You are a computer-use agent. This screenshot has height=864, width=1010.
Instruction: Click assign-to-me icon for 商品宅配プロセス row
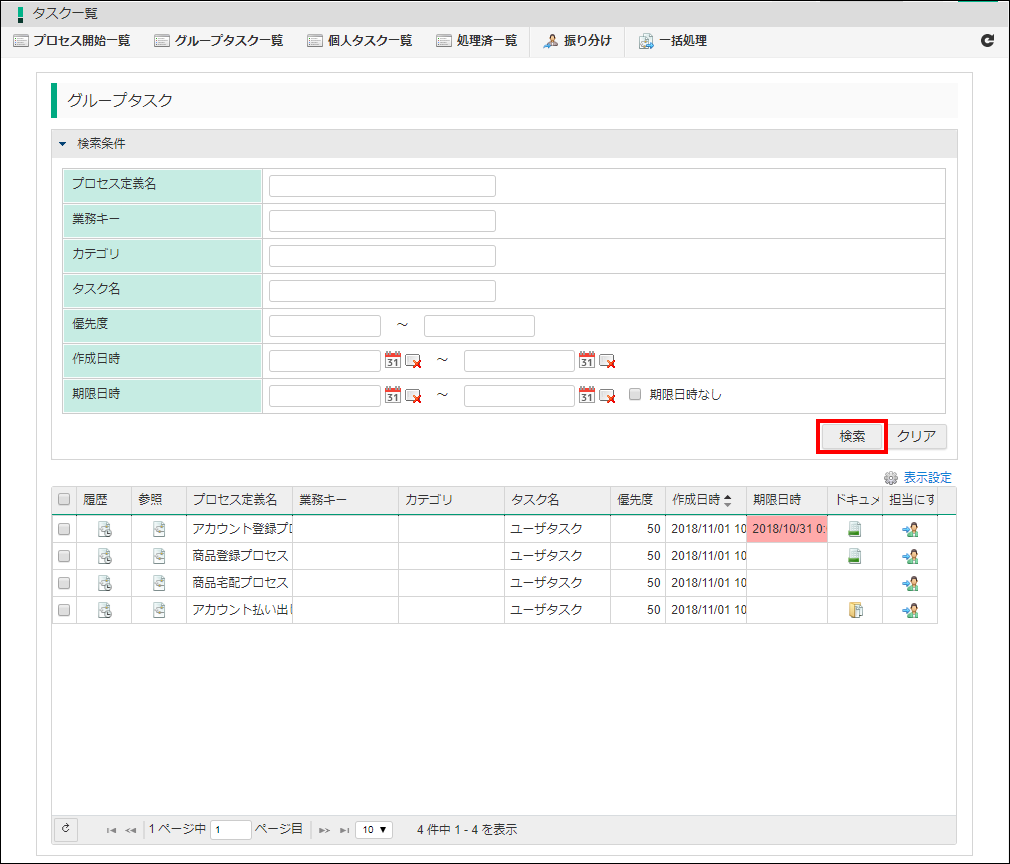[909, 583]
